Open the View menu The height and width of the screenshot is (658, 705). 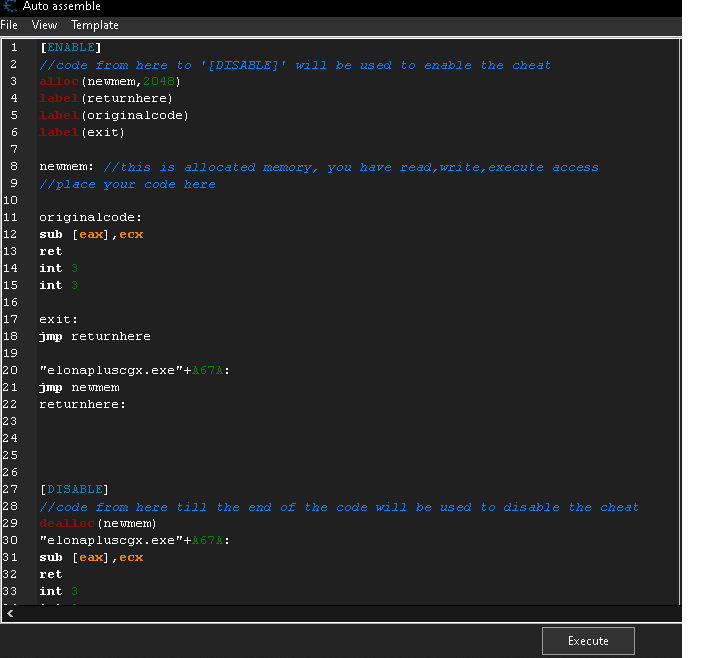[x=44, y=25]
